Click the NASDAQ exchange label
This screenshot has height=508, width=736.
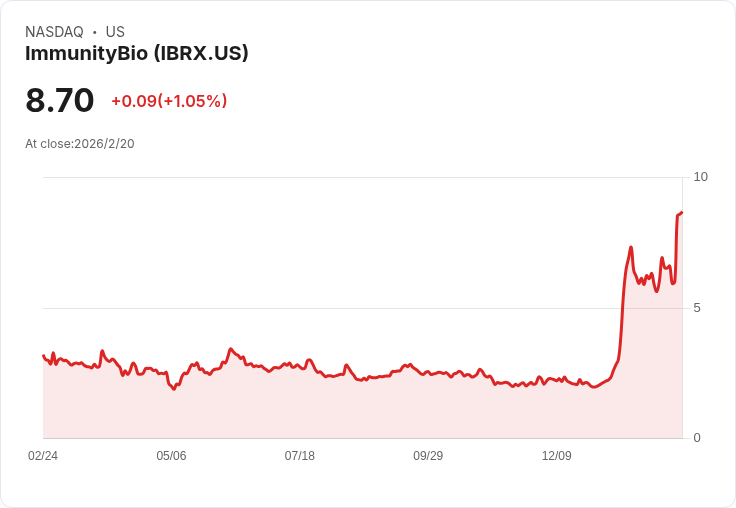[54, 32]
